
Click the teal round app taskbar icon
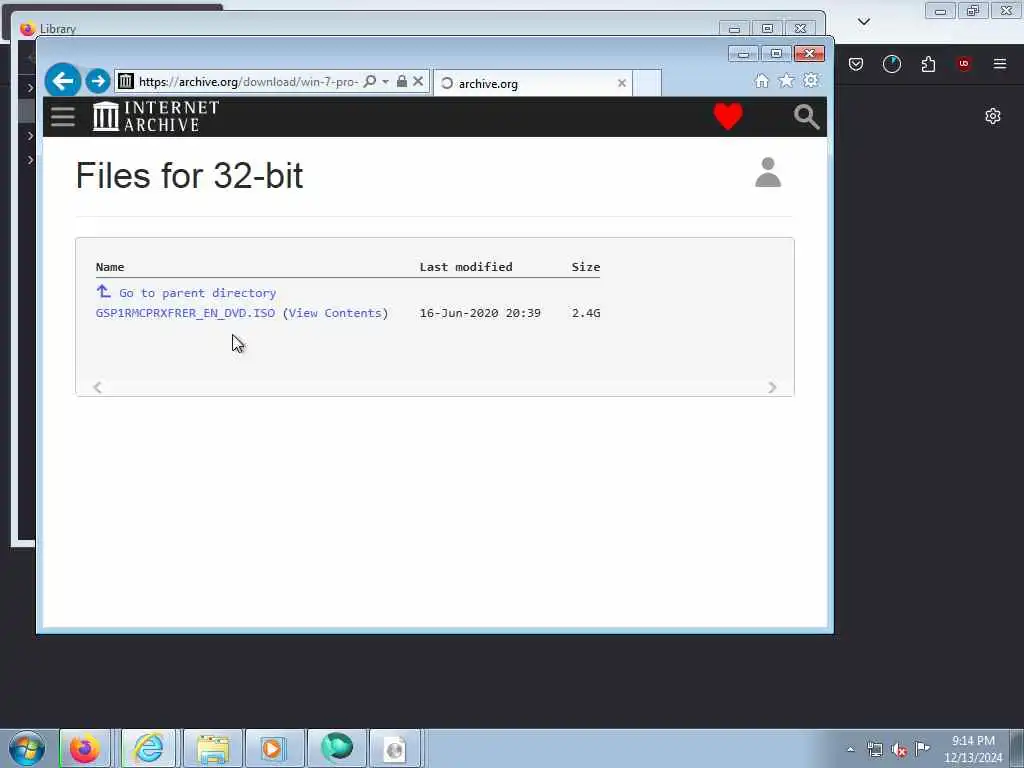(336, 748)
